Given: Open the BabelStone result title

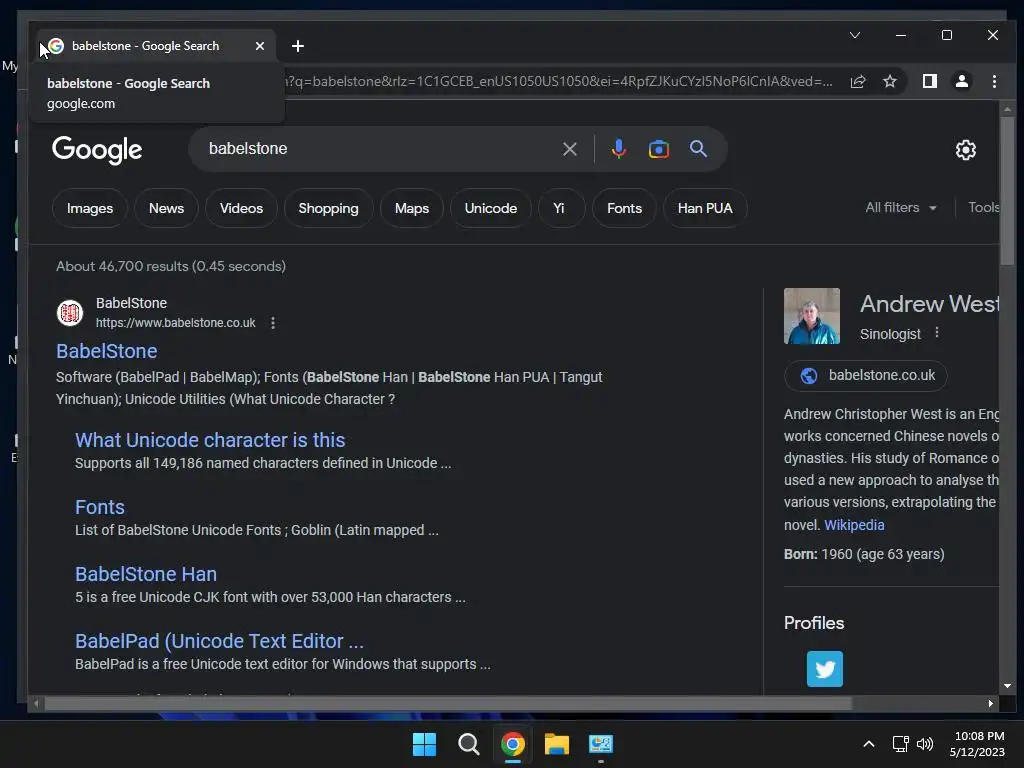Looking at the screenshot, I should 106,351.
